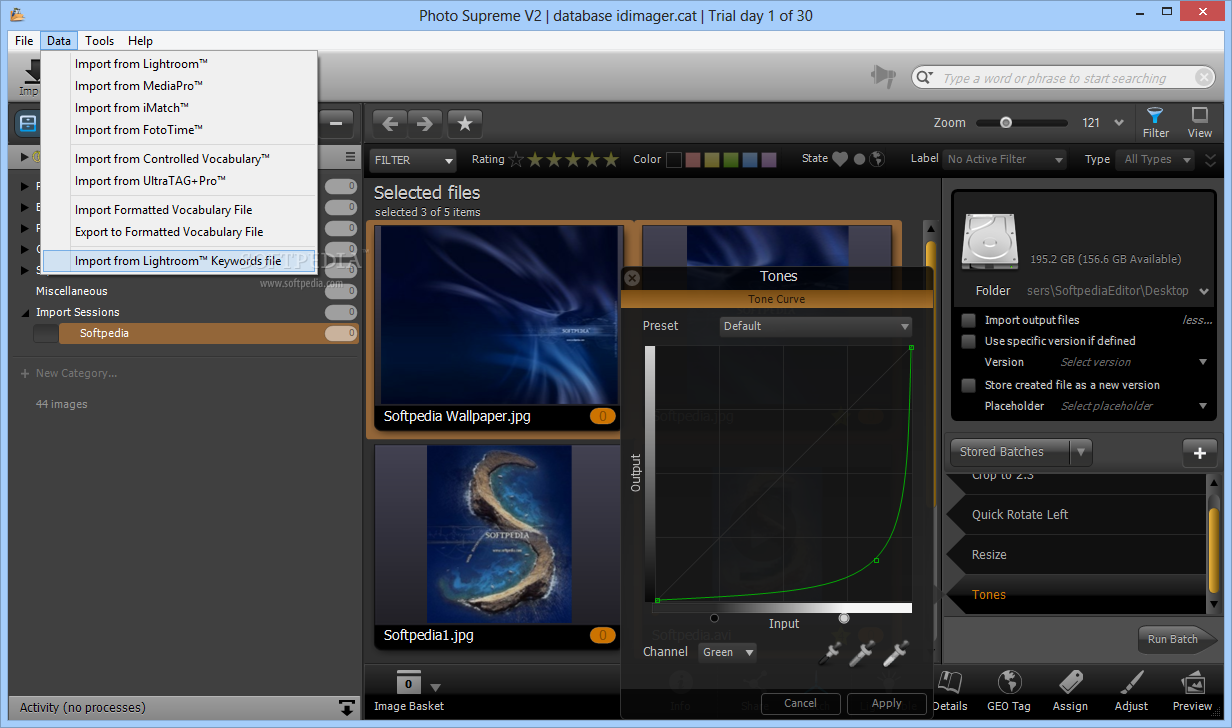Open the Channel Green dropdown

point(727,652)
